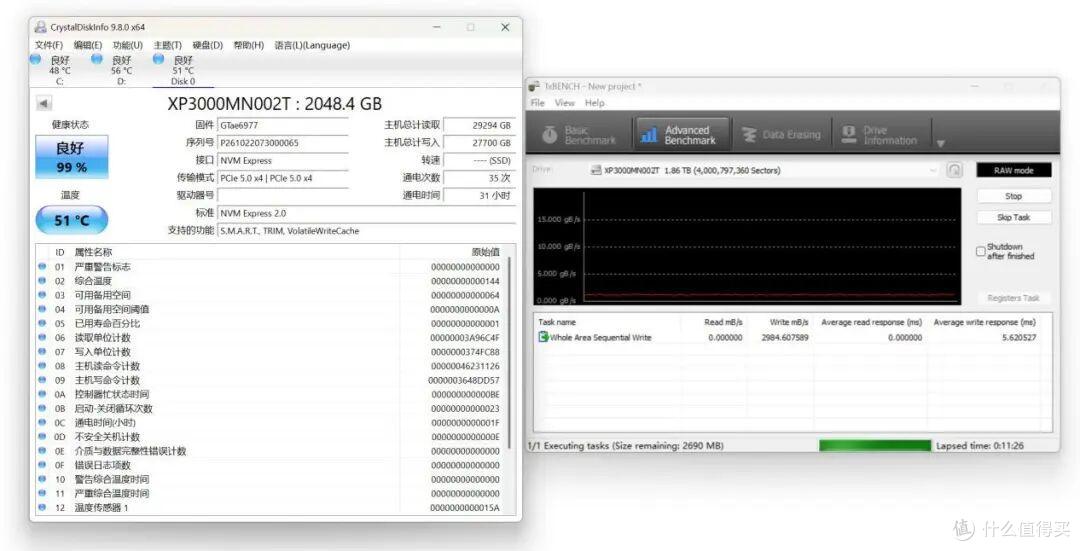1080x551 pixels.
Task: Switch to the Data Erasing tab
Action: tap(782, 134)
